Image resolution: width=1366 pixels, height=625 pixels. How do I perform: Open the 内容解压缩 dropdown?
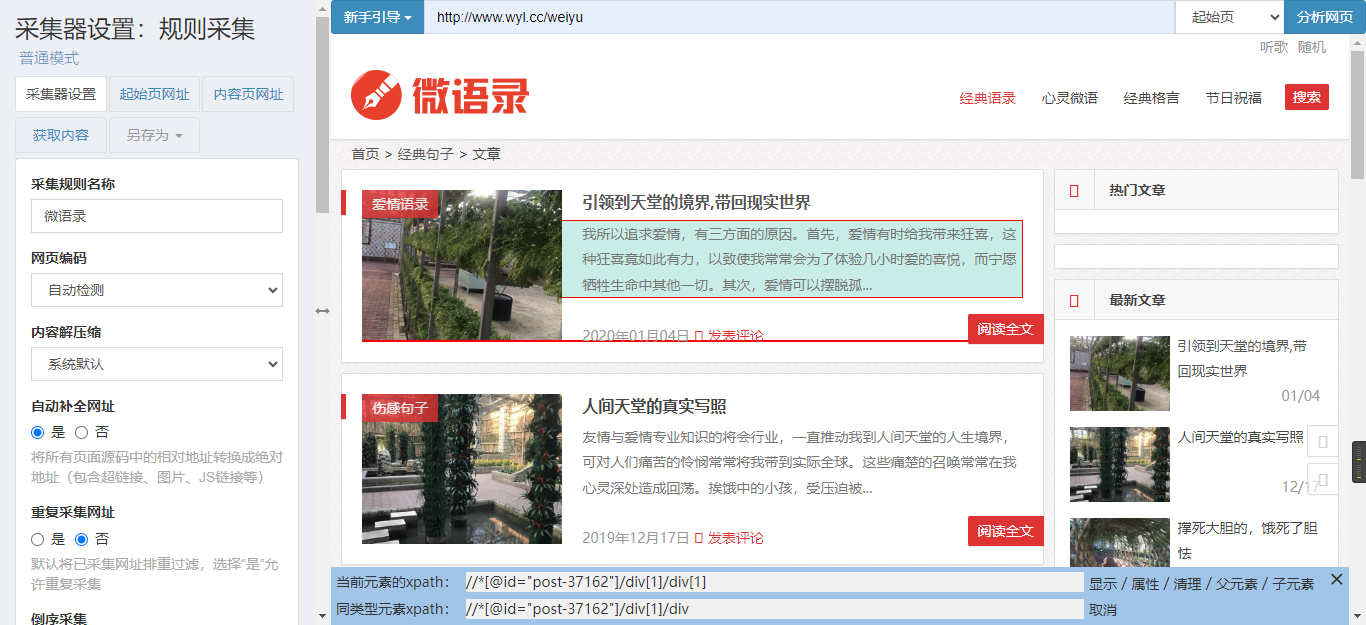click(156, 364)
